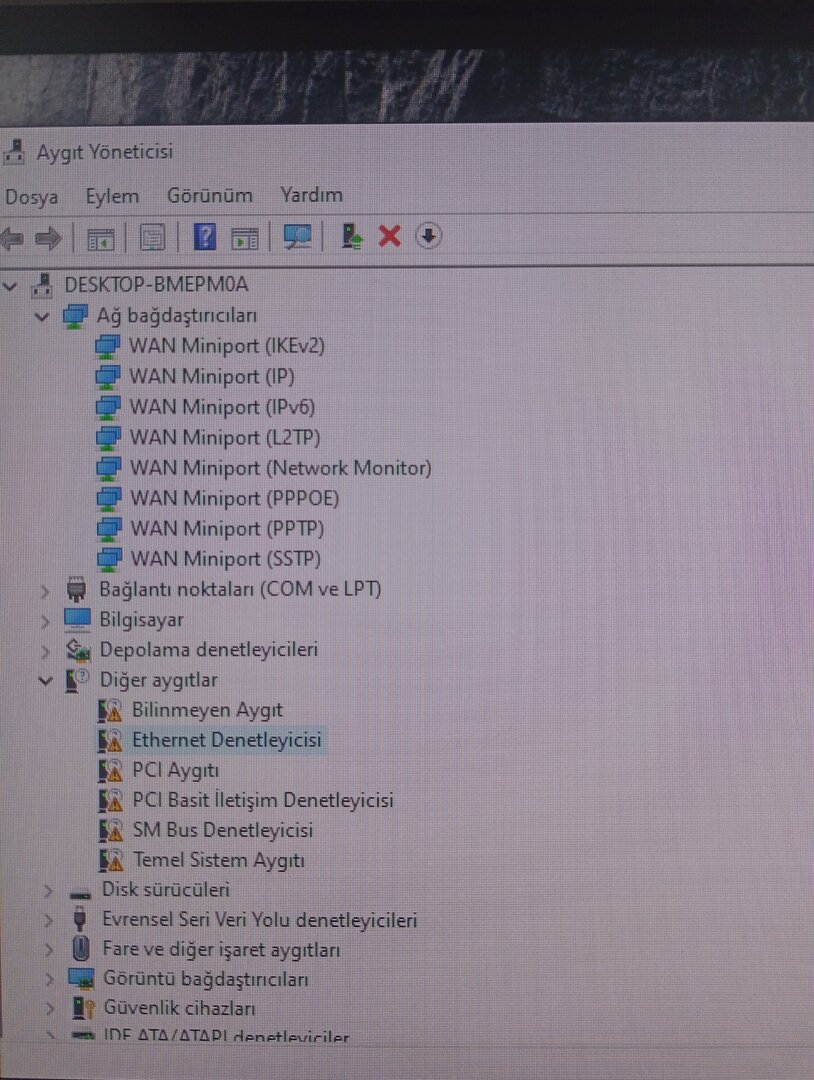The width and height of the screenshot is (814, 1080).
Task: Click the Aygıt Yöneticisi title bar icon
Action: (14, 153)
